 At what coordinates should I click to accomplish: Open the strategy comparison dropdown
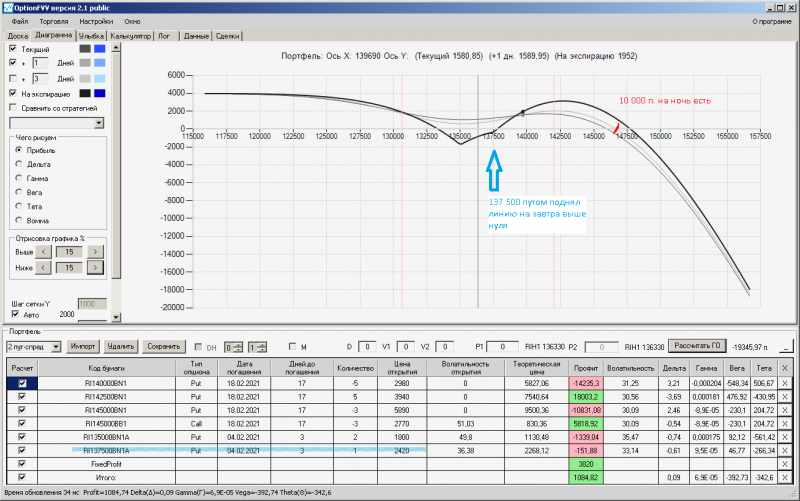[x=99, y=123]
